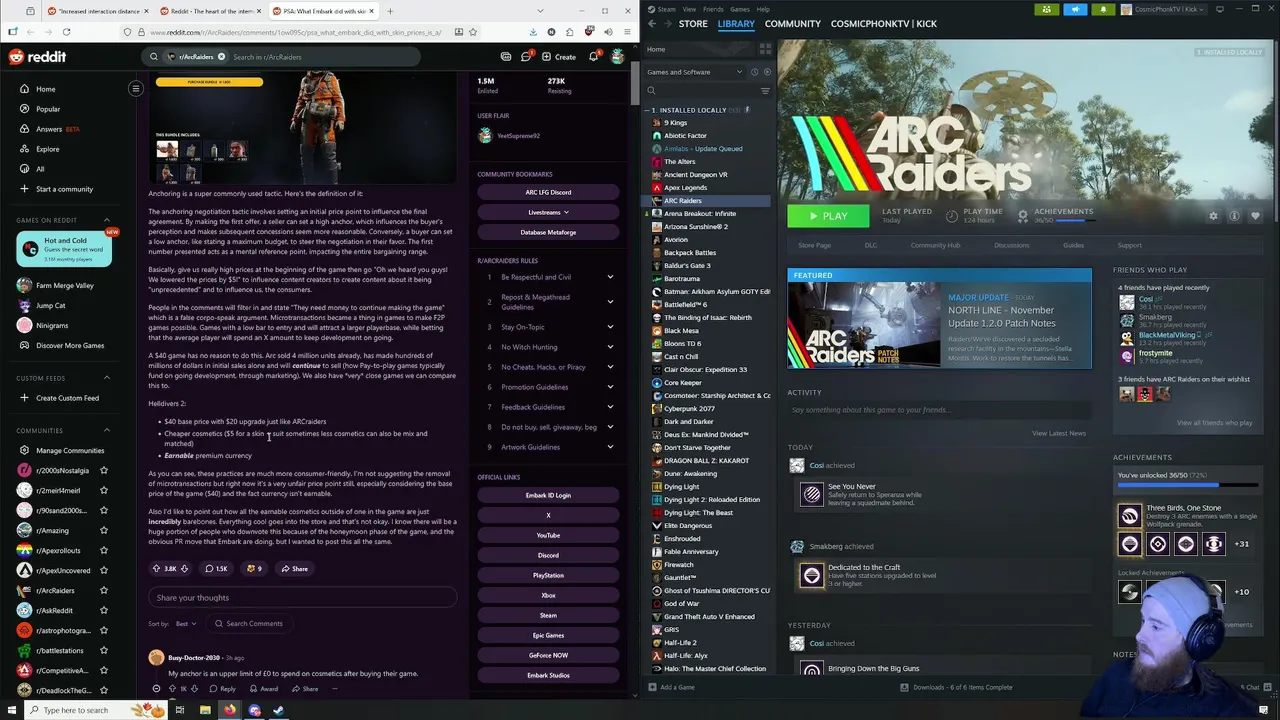1280x720 pixels.
Task: Open Steam library advanced filter icon
Action: (765, 91)
